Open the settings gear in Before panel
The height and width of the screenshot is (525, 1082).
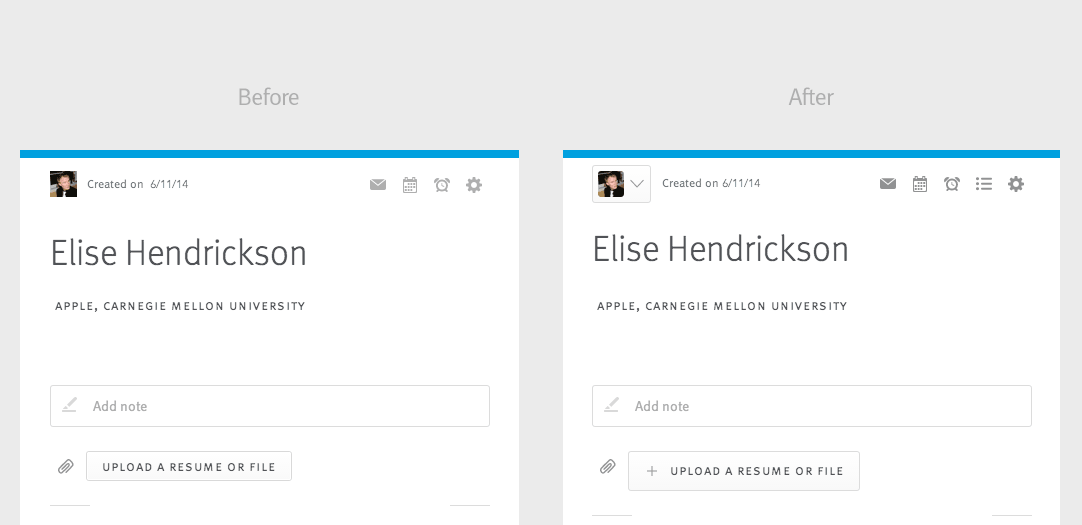(473, 185)
